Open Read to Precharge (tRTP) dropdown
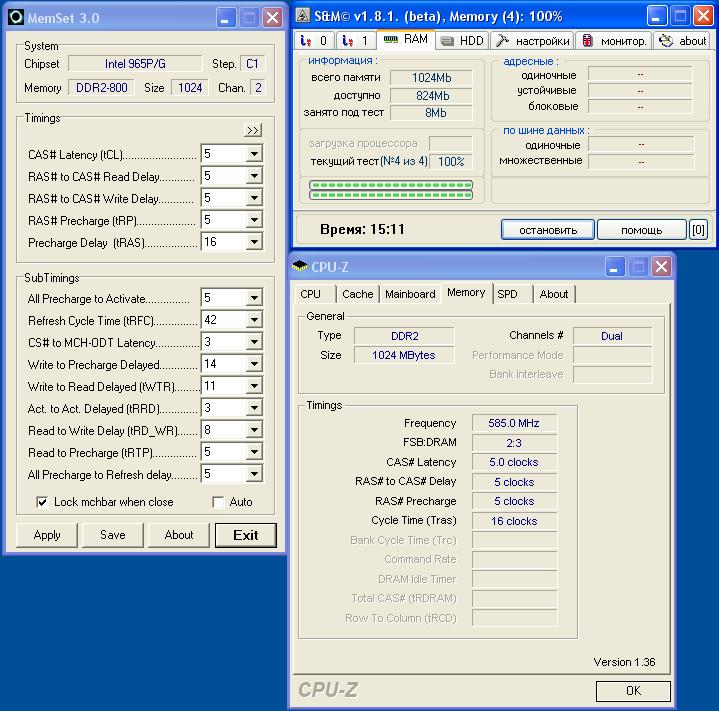 [254, 452]
